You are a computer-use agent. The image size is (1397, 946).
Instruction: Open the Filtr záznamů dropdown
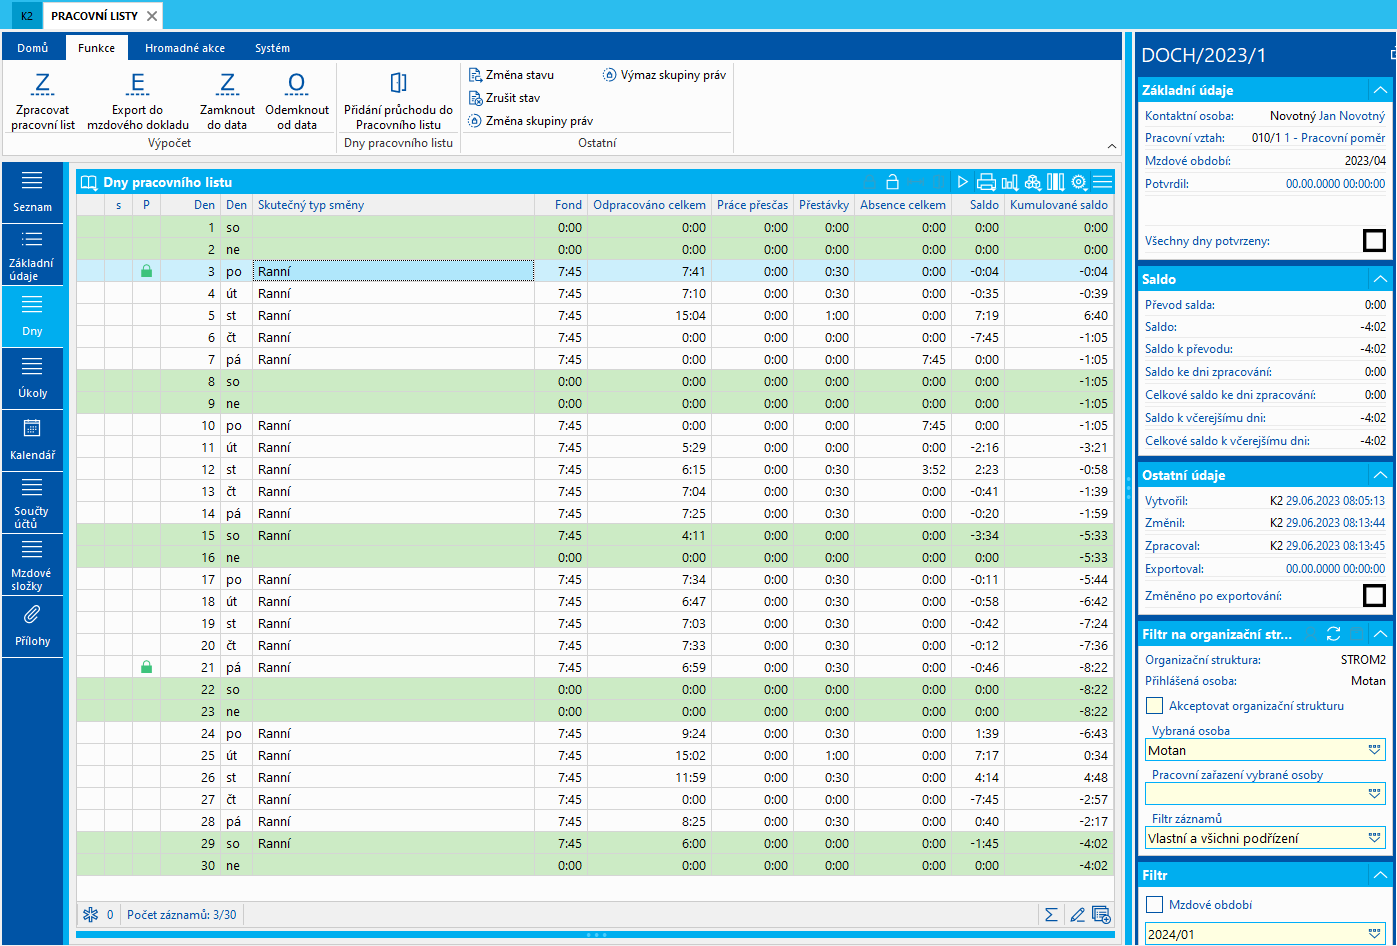click(x=1374, y=838)
